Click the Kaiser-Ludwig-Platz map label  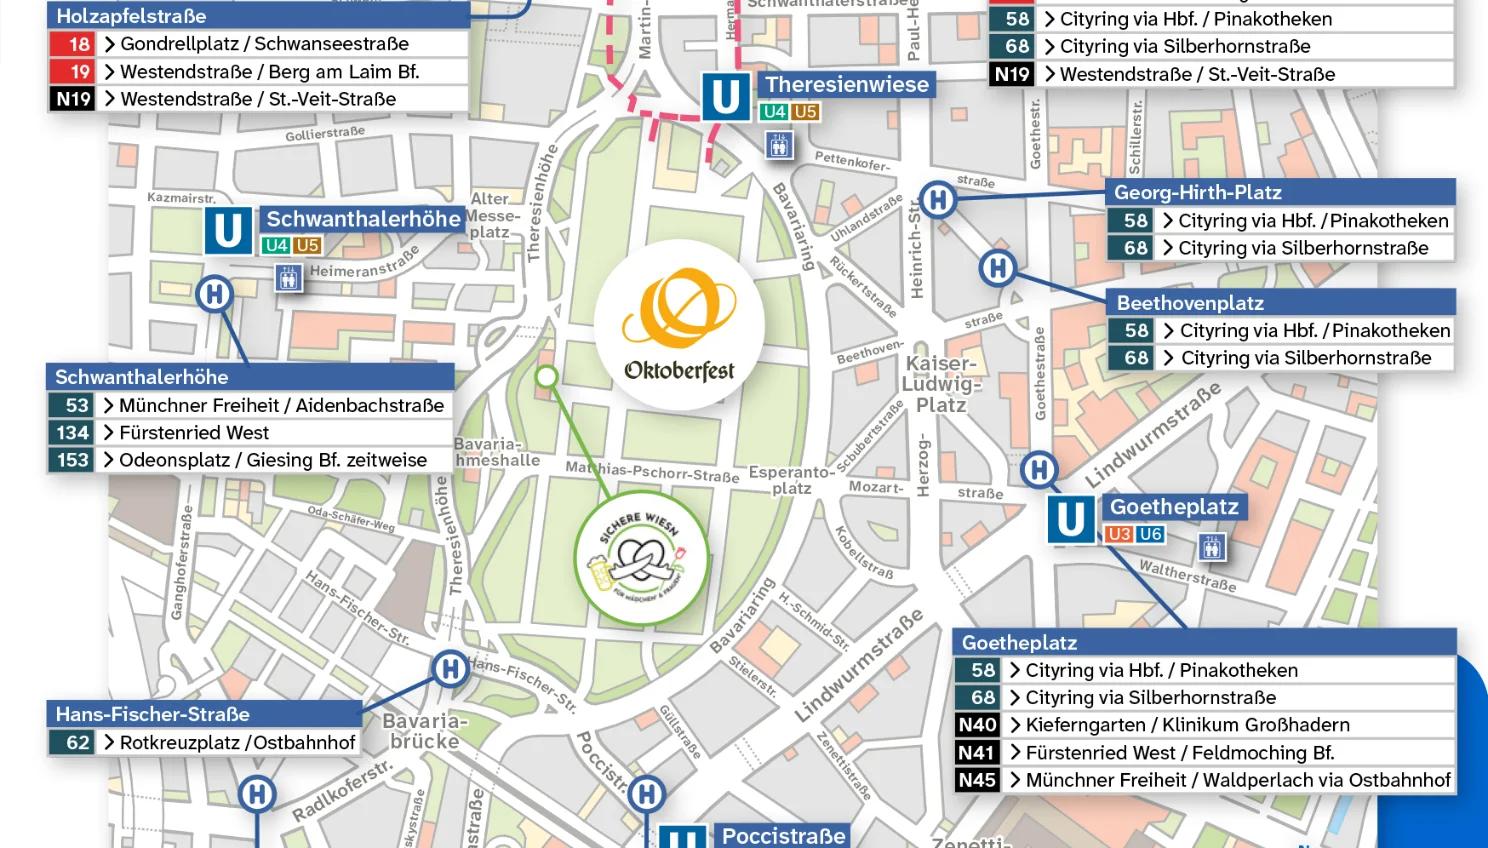pos(939,384)
